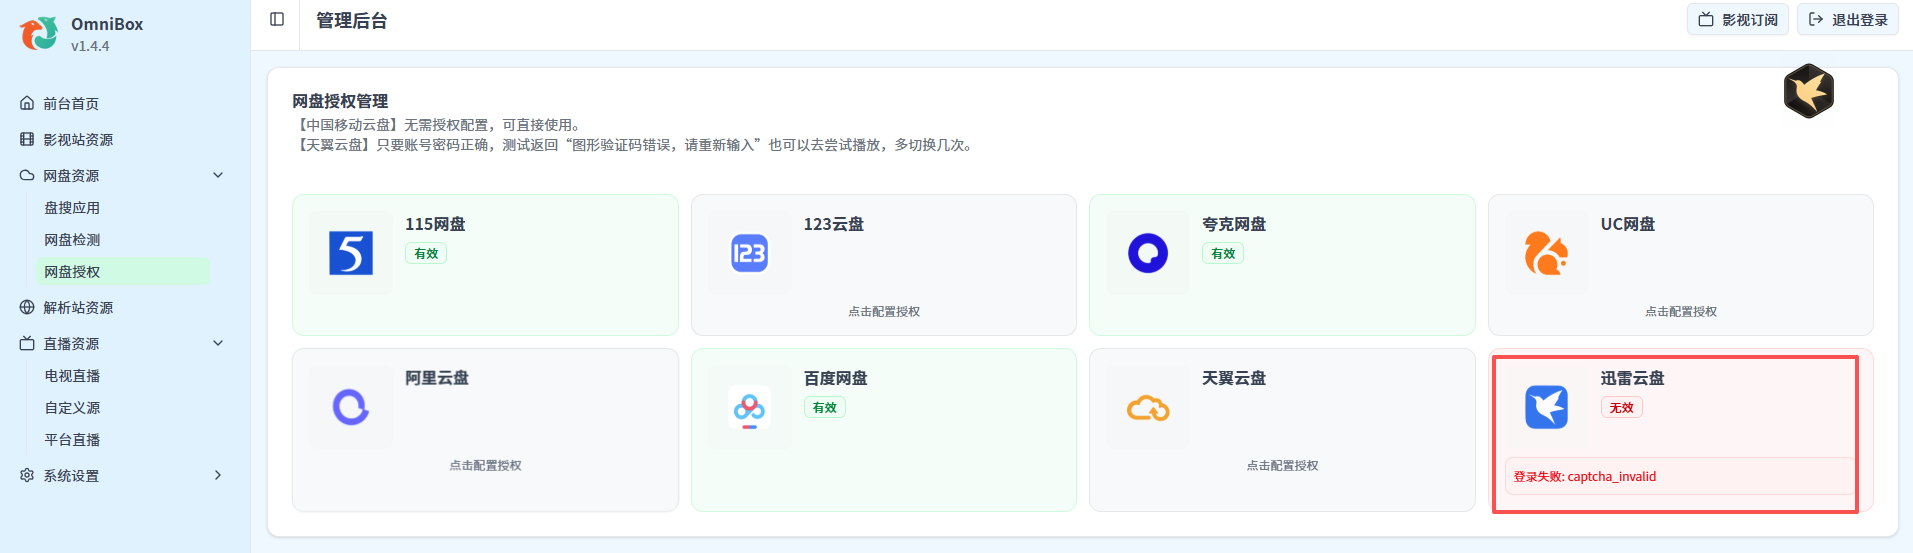Click the 有效 badge on 夸克网盘

1223,253
